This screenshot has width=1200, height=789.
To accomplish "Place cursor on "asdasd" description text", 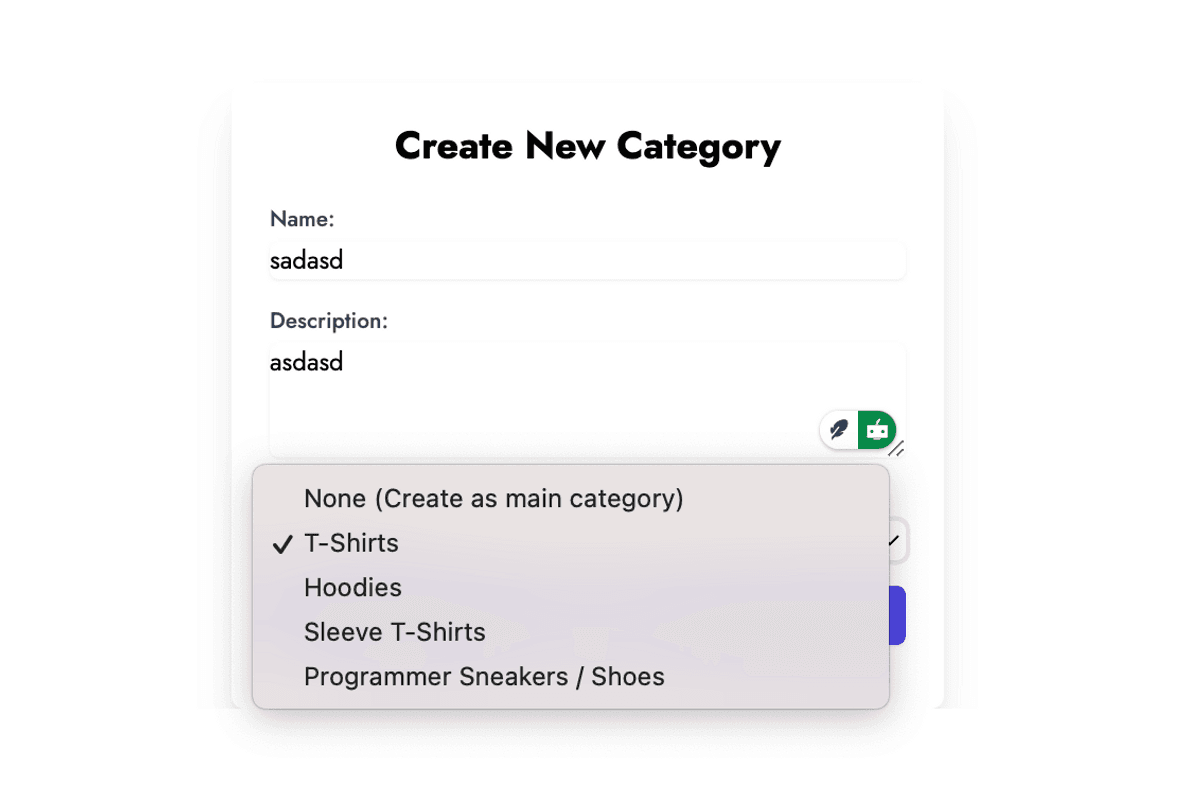I will pos(307,362).
